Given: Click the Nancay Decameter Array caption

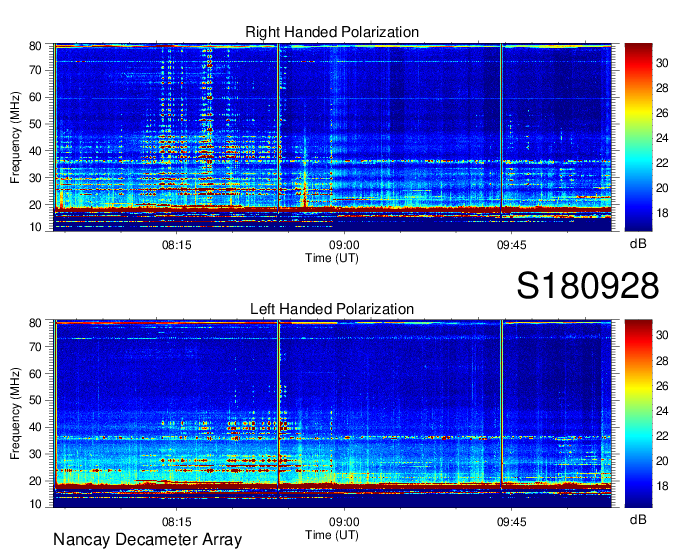Looking at the screenshot, I should [147, 539].
